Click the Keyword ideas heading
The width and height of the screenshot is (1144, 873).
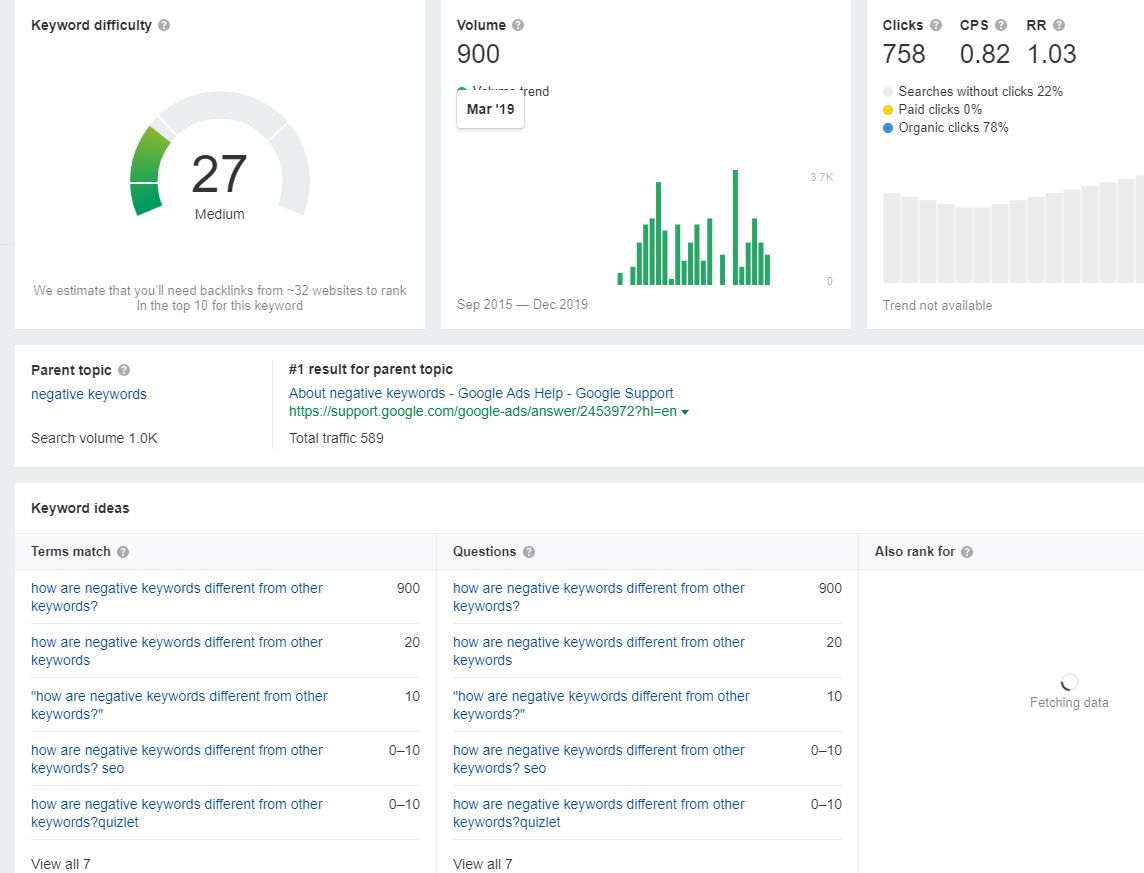click(80, 508)
